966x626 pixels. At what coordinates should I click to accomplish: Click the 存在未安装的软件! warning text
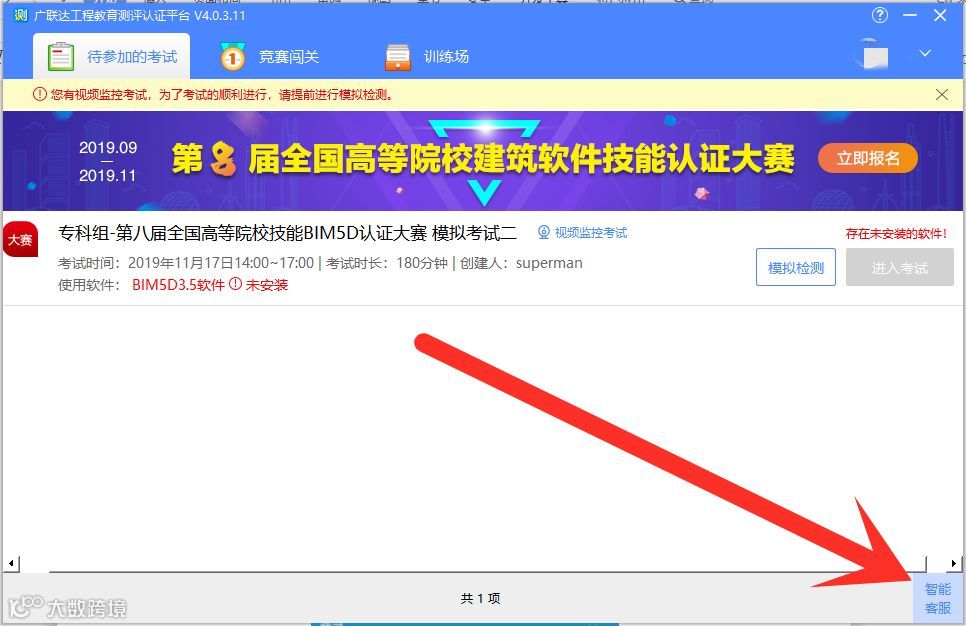tap(896, 234)
